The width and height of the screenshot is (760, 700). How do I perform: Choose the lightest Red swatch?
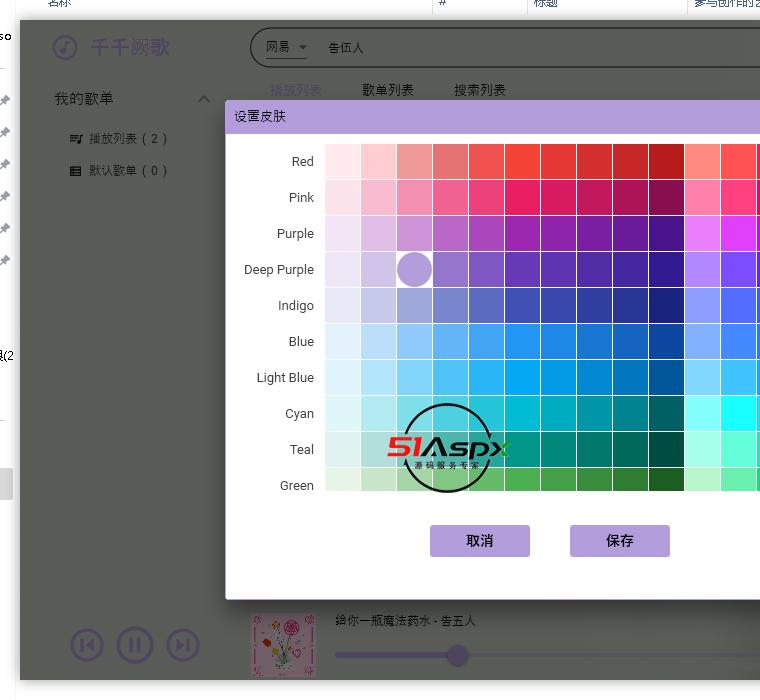(x=342, y=162)
